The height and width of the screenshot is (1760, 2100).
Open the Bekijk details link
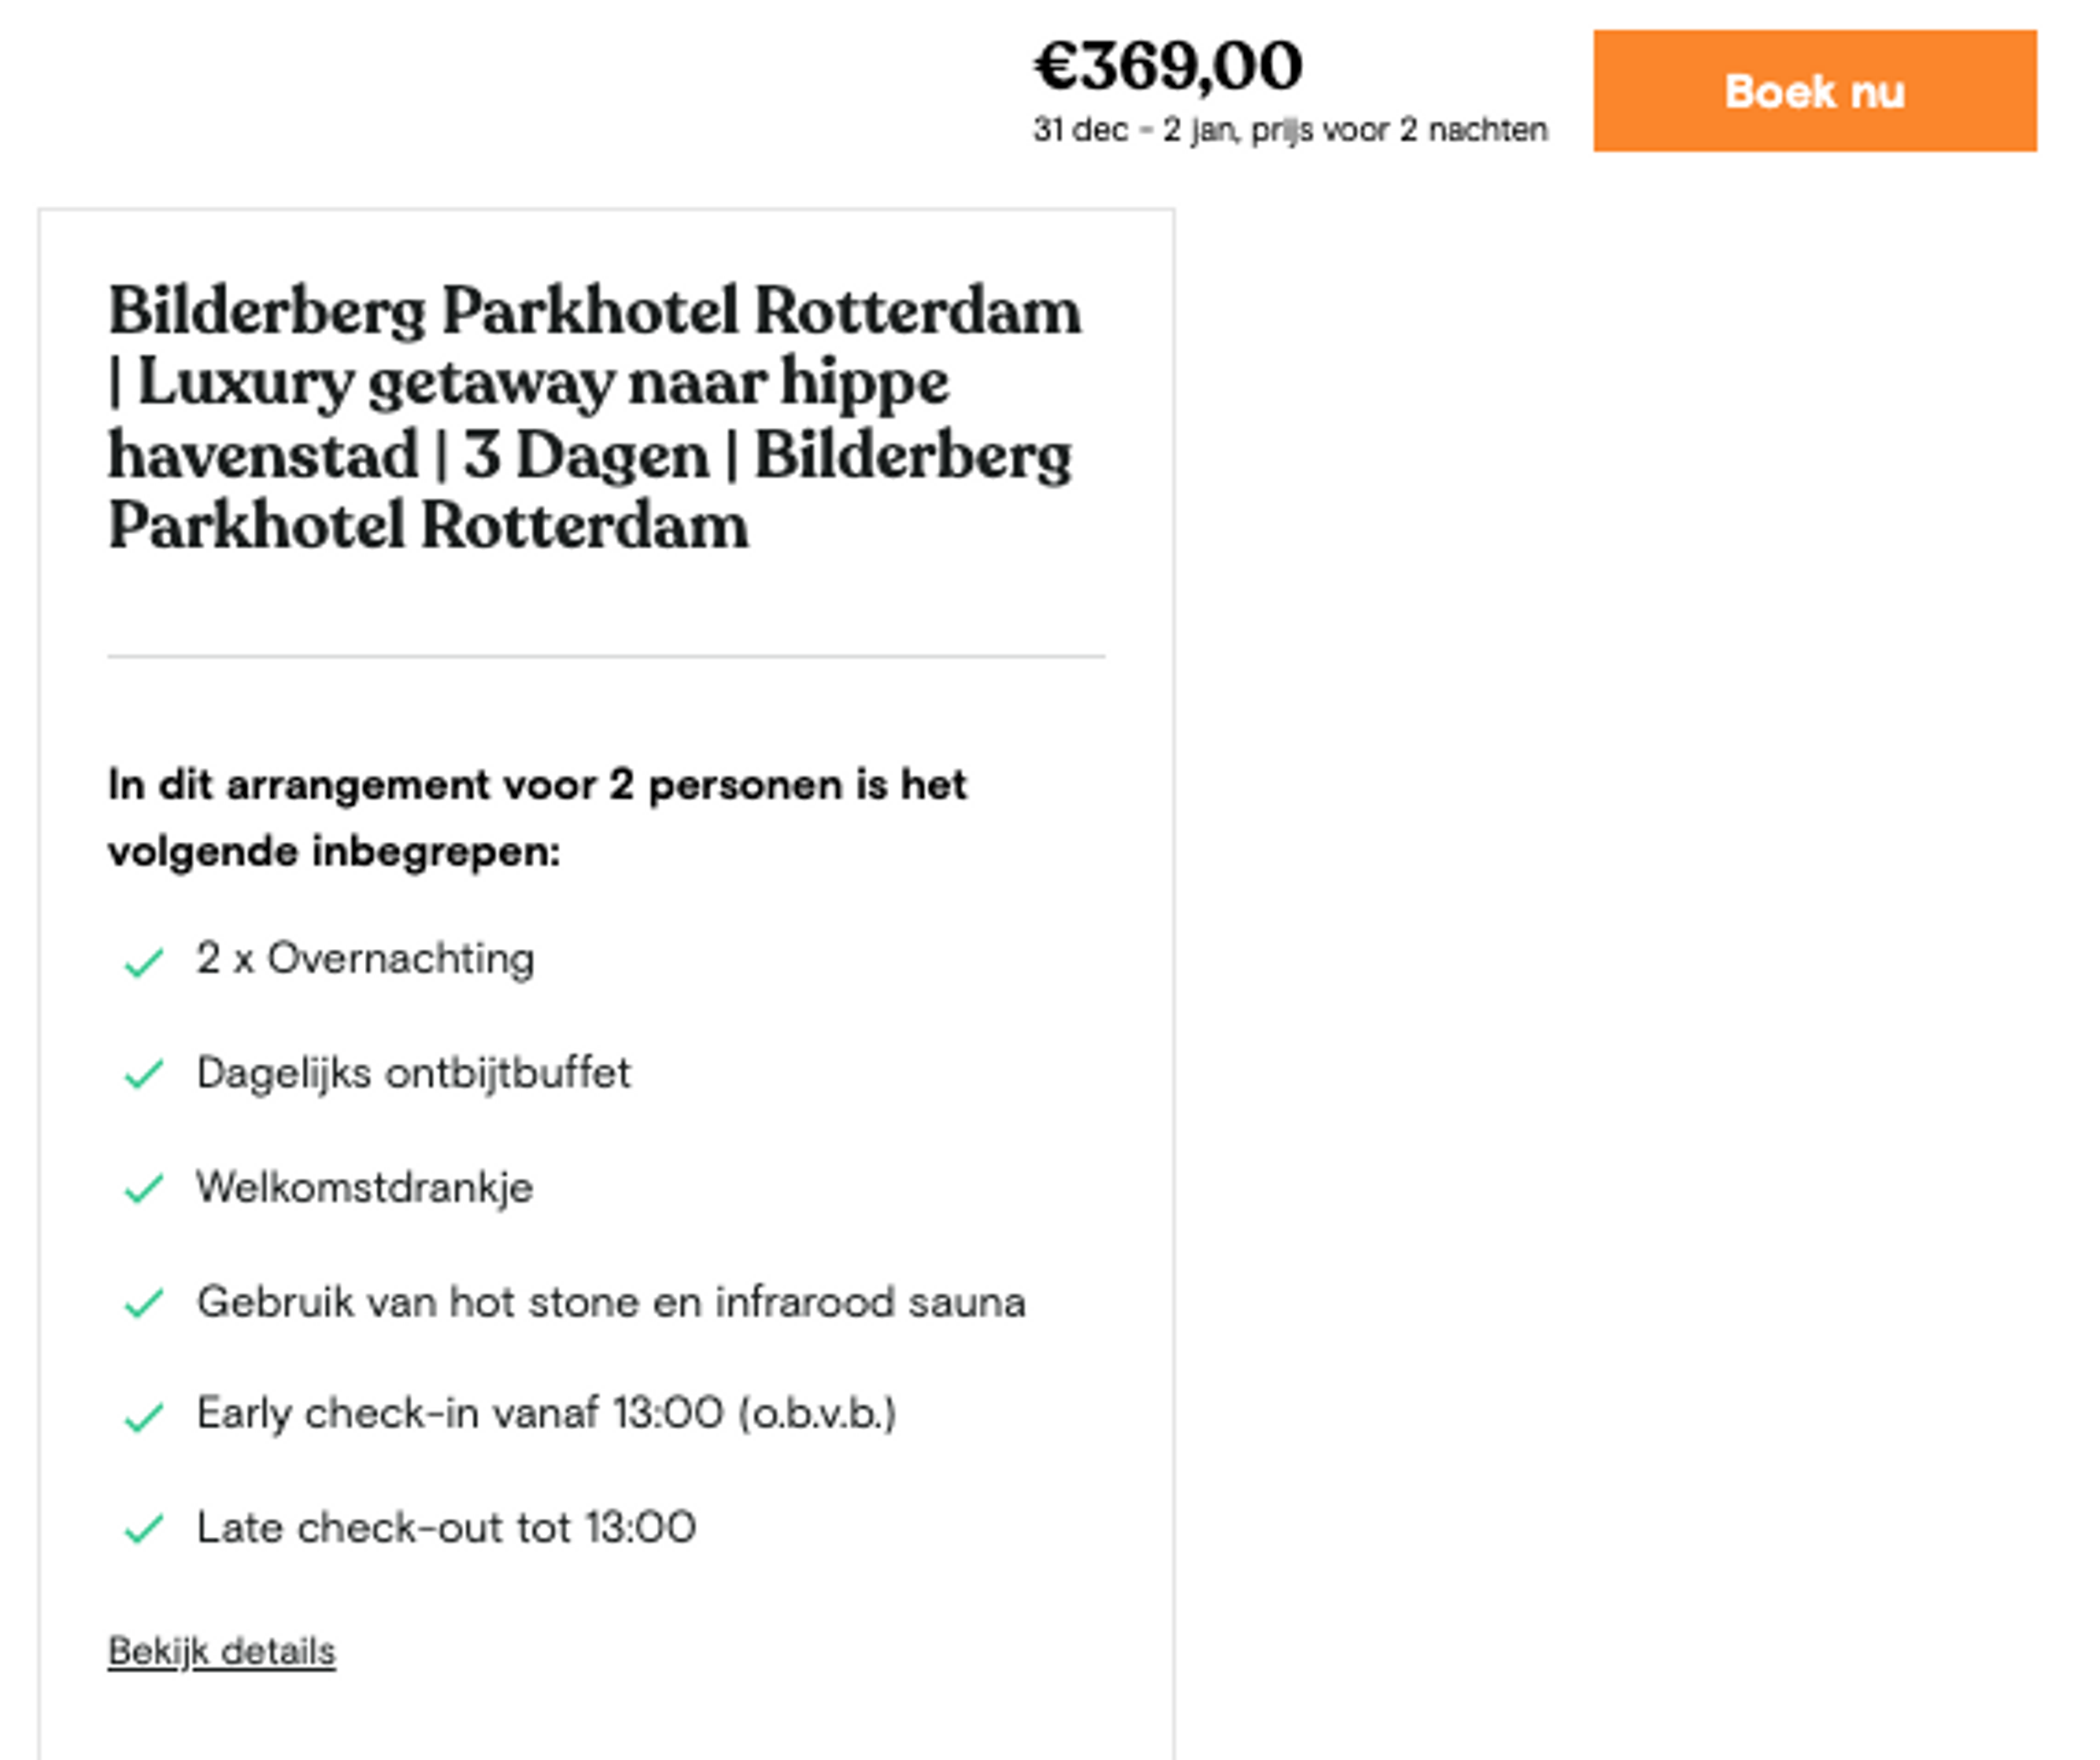[x=222, y=1651]
